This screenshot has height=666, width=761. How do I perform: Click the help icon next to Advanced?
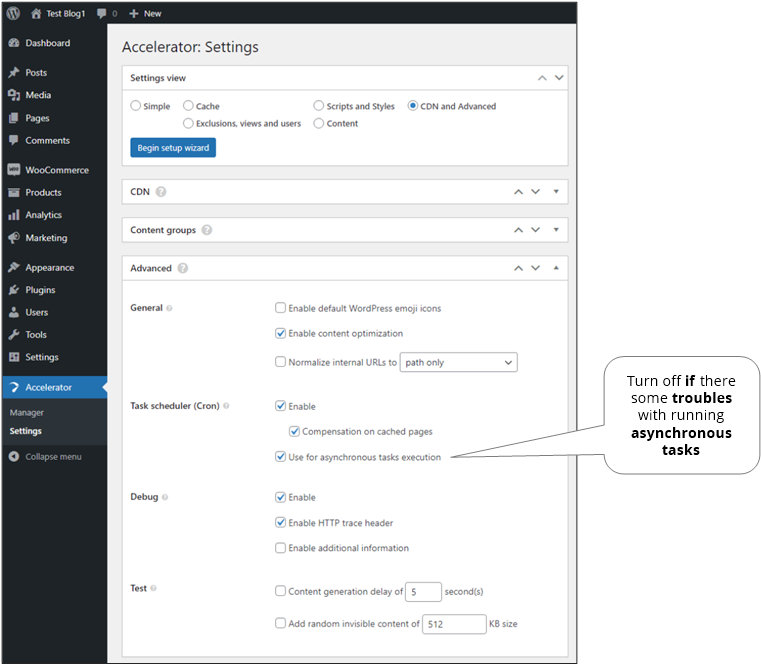tap(183, 268)
